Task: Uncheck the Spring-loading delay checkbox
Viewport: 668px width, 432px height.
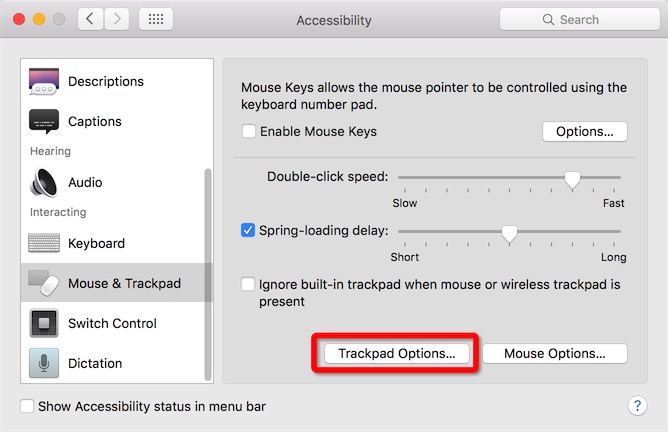Action: (x=248, y=230)
